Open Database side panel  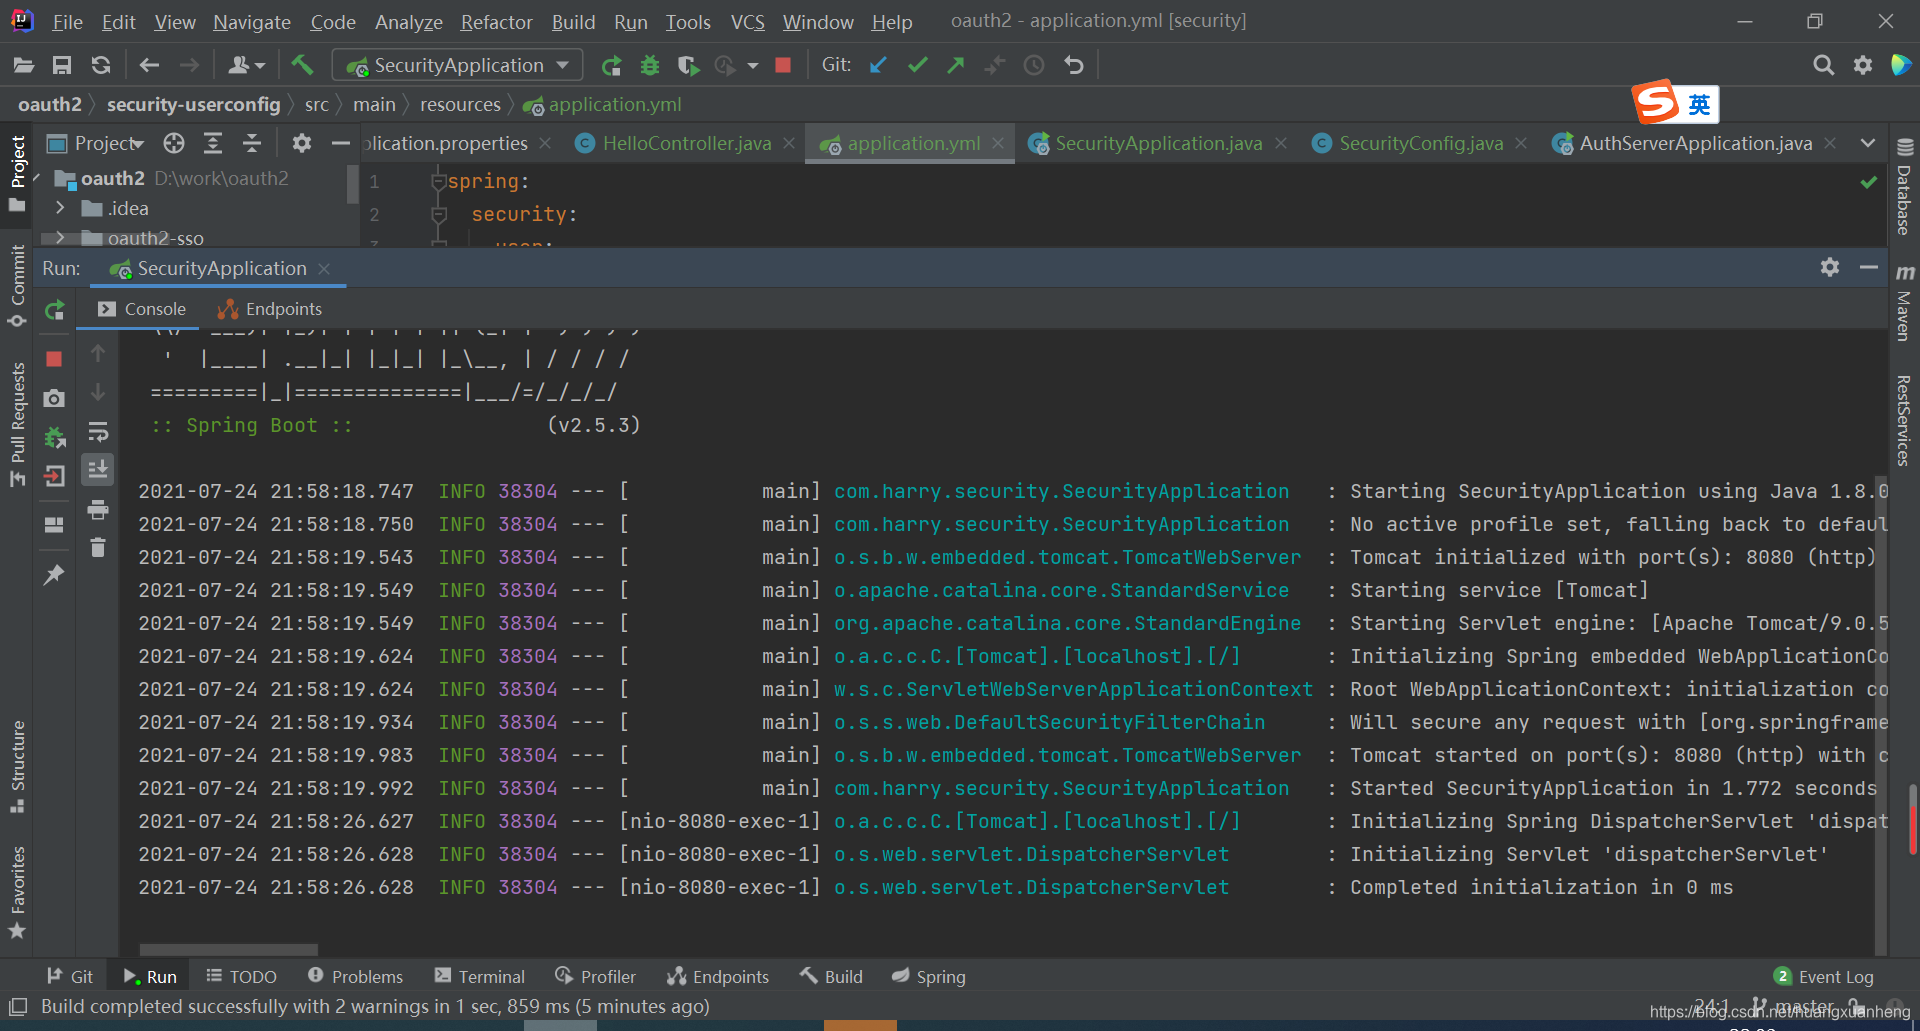1904,187
